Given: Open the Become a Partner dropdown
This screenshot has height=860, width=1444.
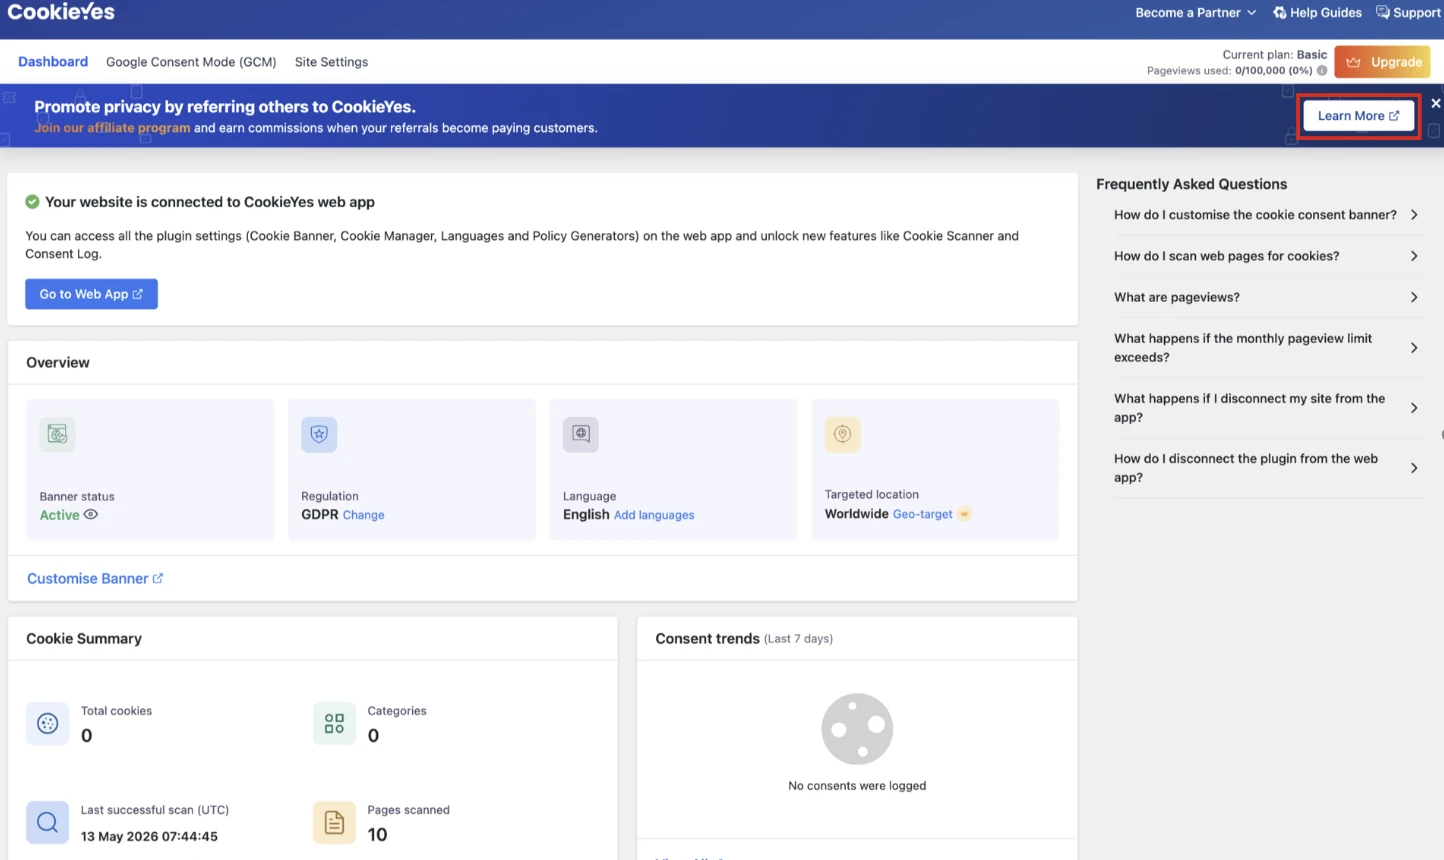Looking at the screenshot, I should click(x=1195, y=13).
